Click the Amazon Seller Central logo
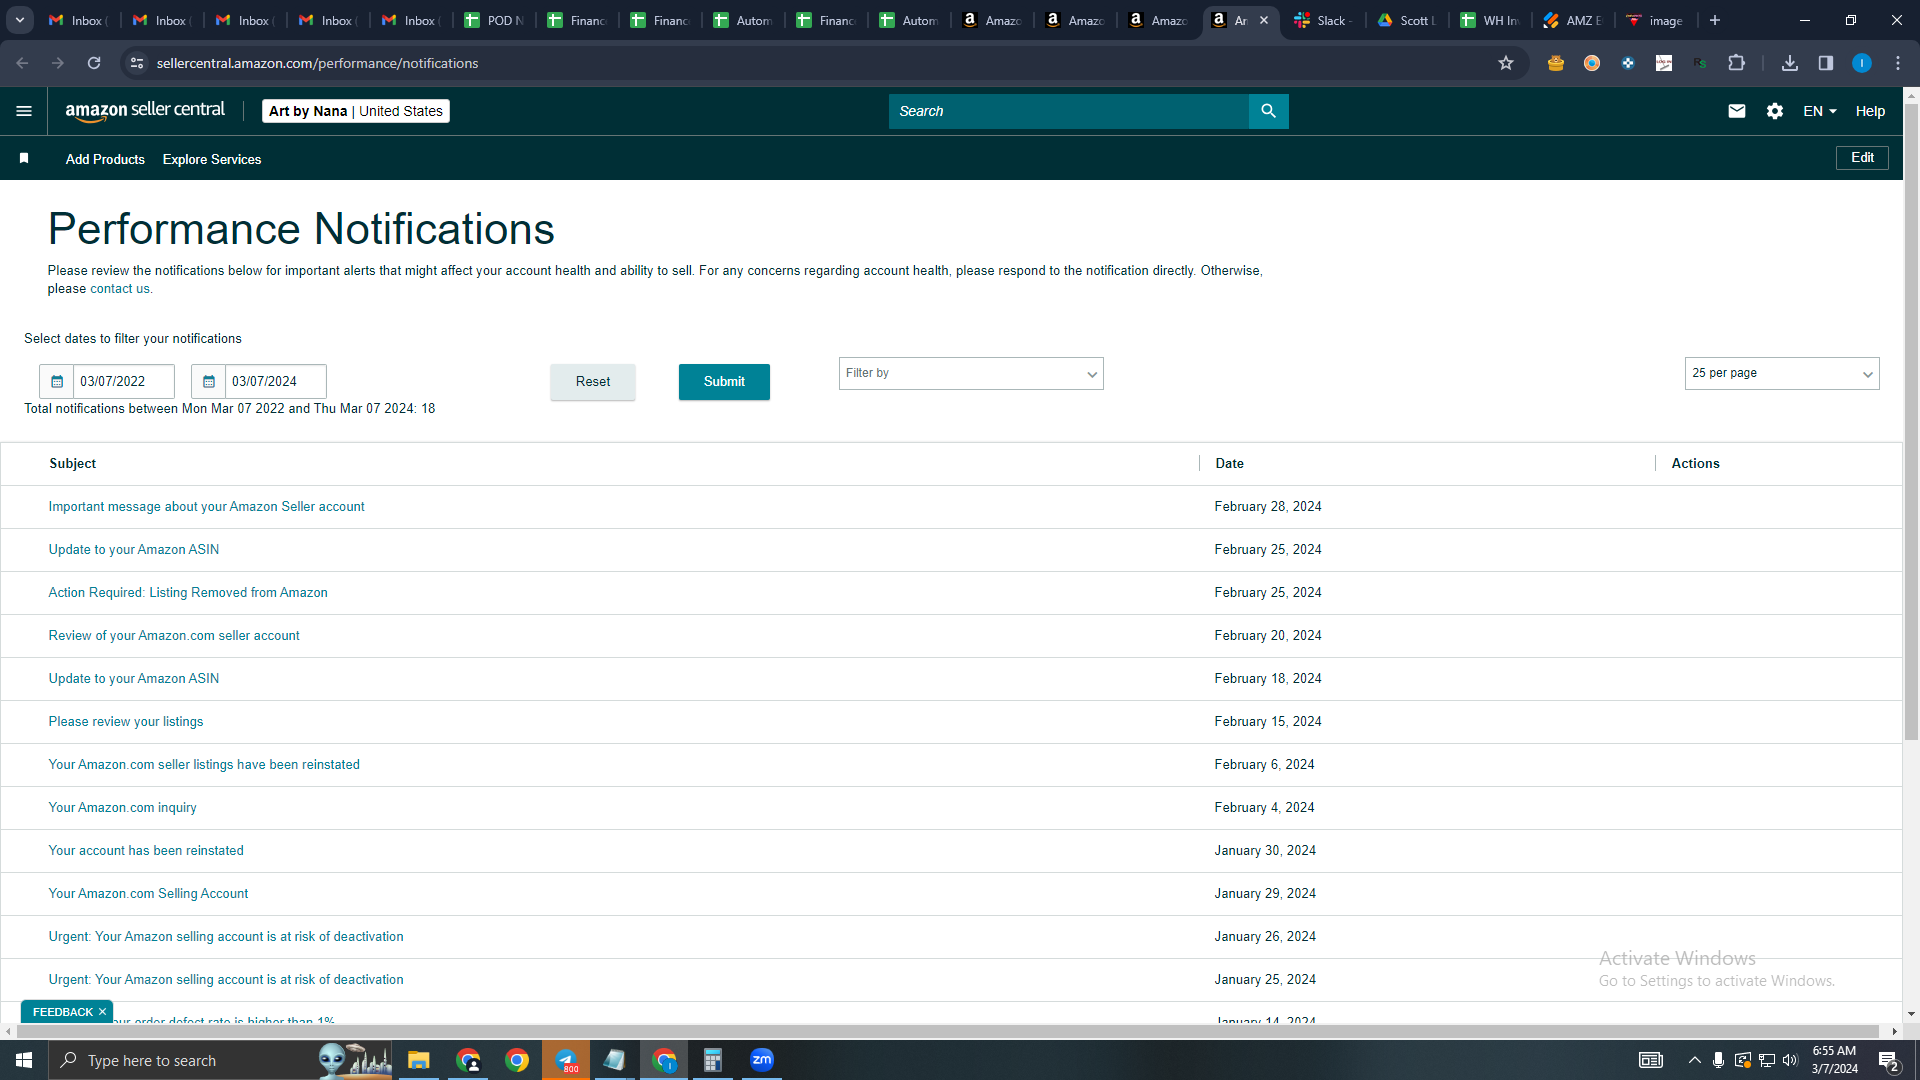The image size is (1920, 1080). point(145,111)
